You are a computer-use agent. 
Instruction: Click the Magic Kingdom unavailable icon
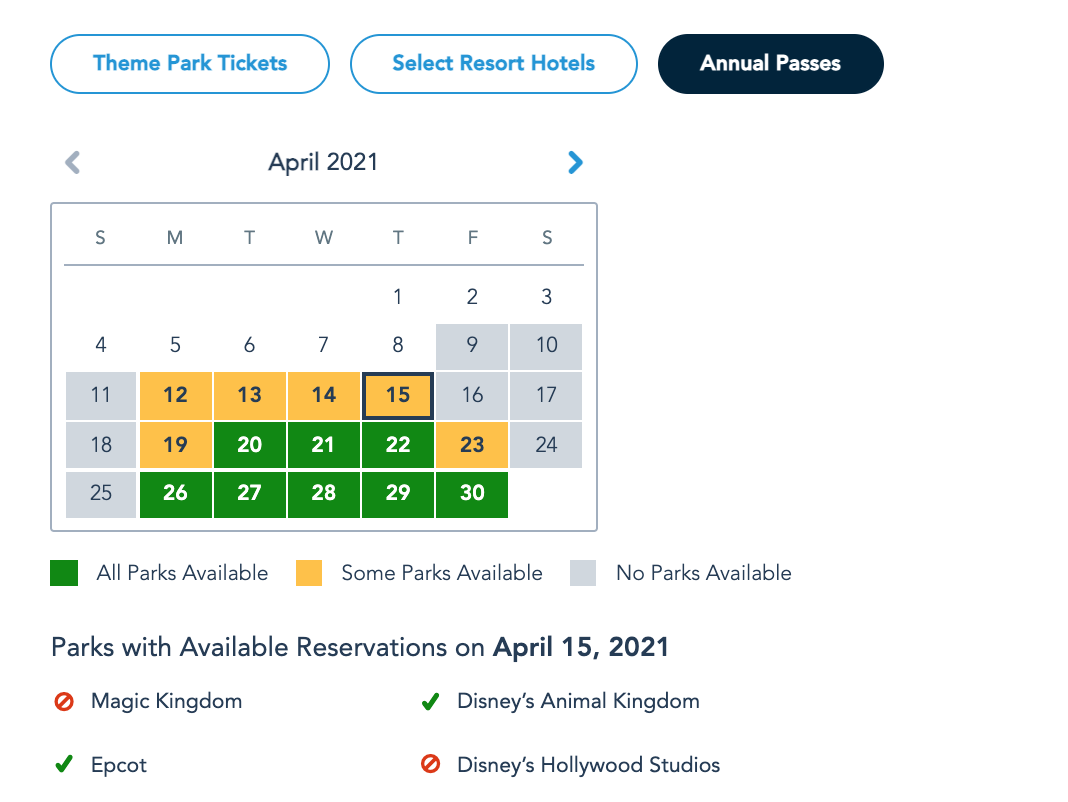pyautogui.click(x=64, y=702)
